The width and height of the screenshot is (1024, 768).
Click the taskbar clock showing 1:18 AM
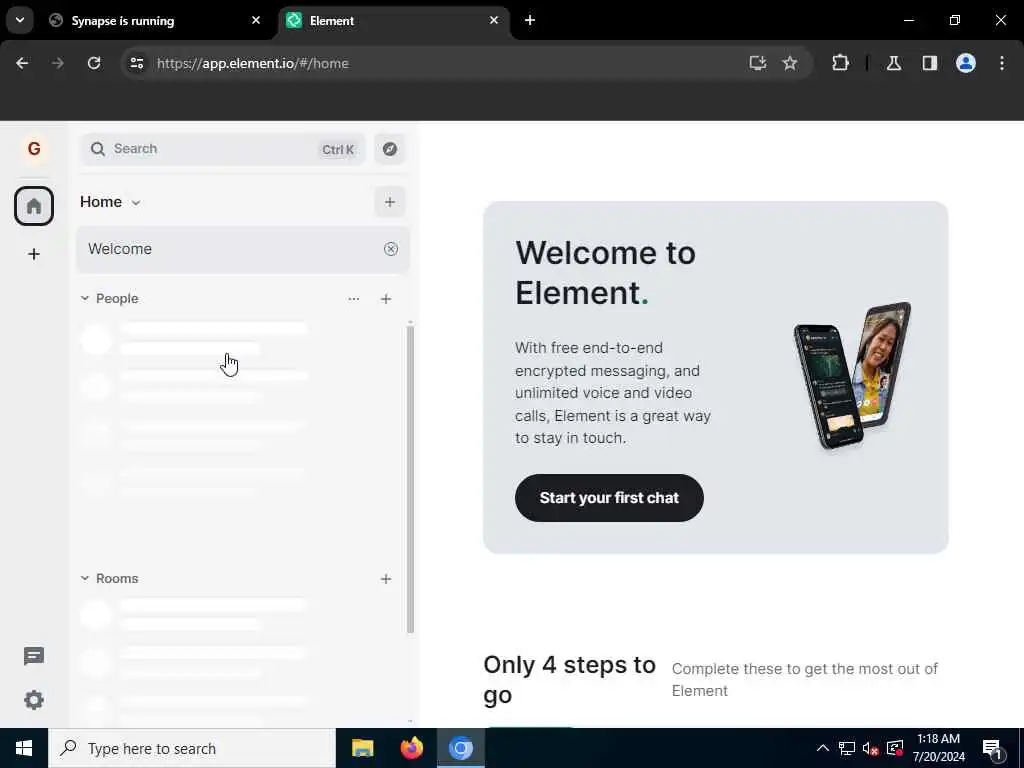[x=938, y=748]
